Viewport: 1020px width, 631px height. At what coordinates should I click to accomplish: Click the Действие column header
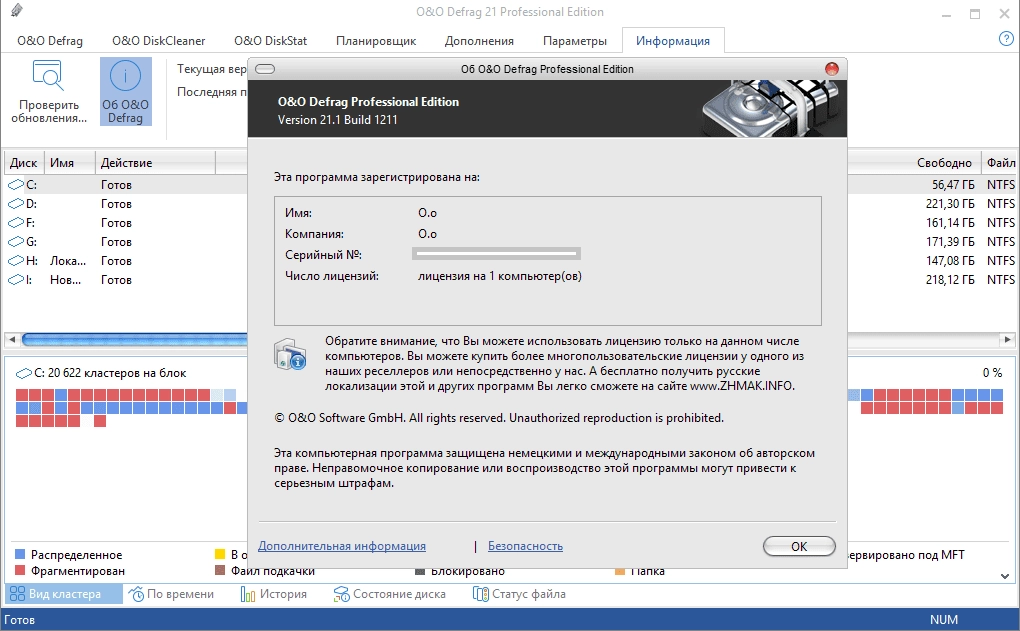pyautogui.click(x=155, y=163)
